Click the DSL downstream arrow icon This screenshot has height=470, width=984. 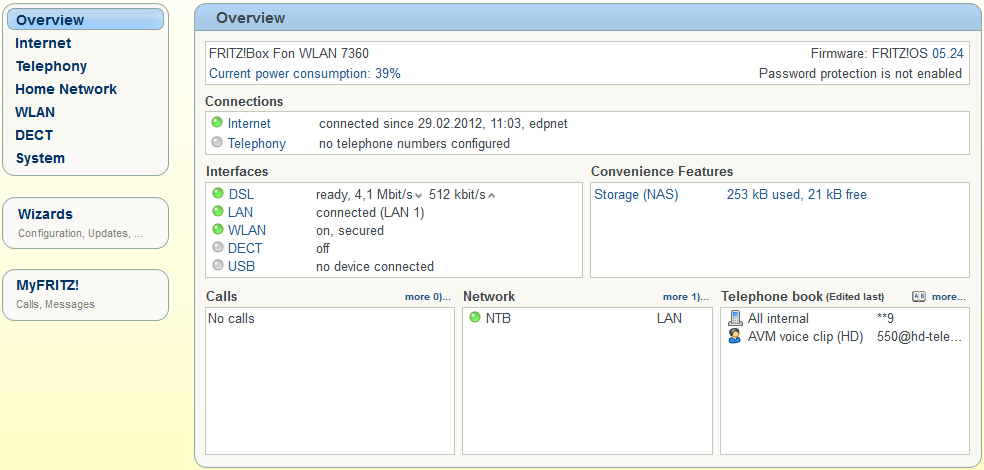[419, 196]
